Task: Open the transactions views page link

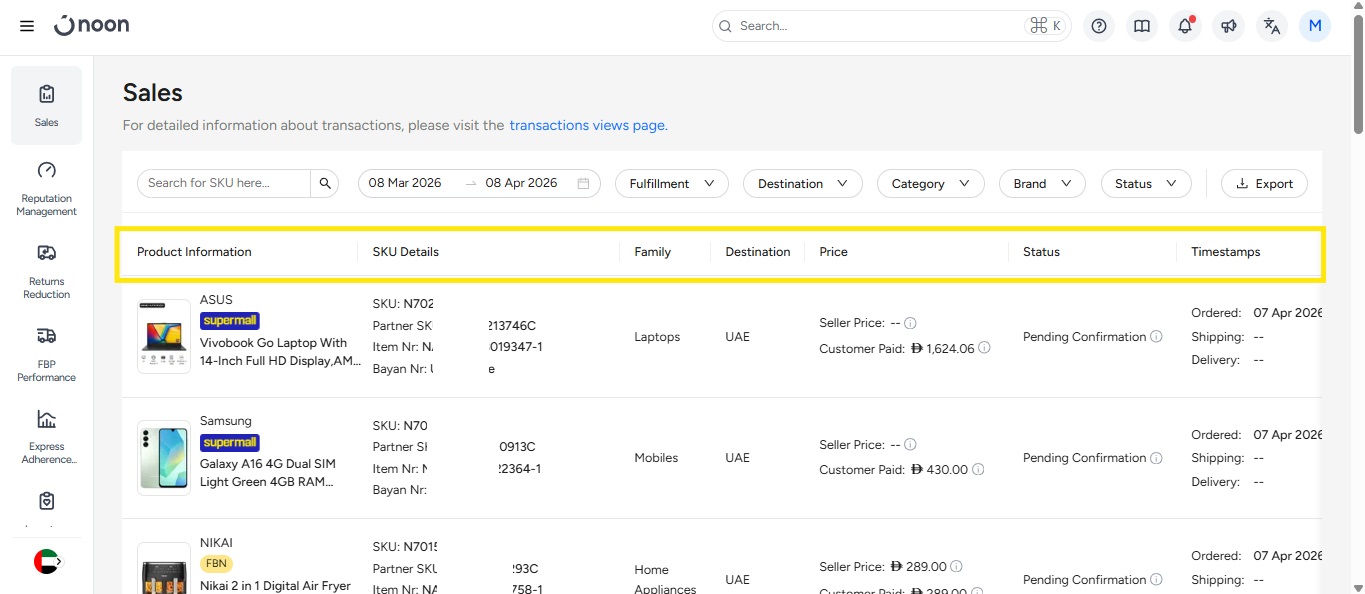Action: 588,126
